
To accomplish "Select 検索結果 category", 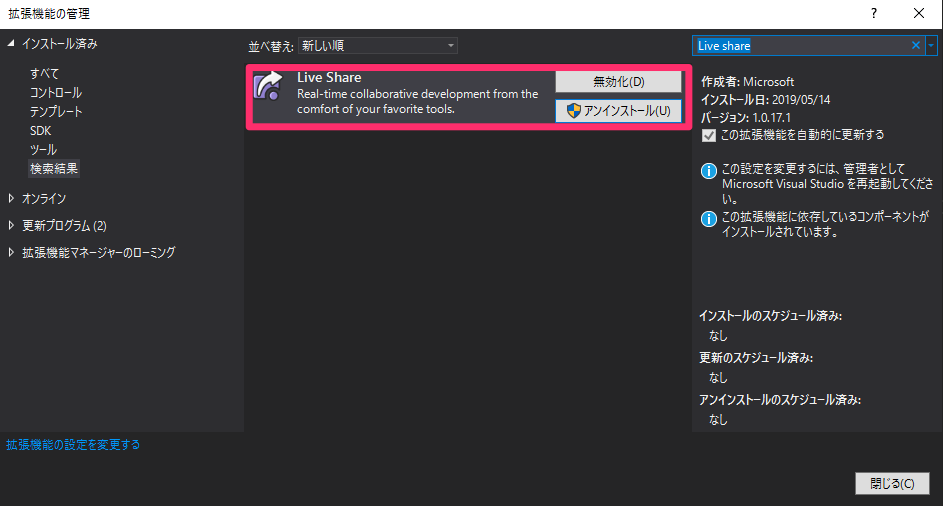I will [54, 168].
